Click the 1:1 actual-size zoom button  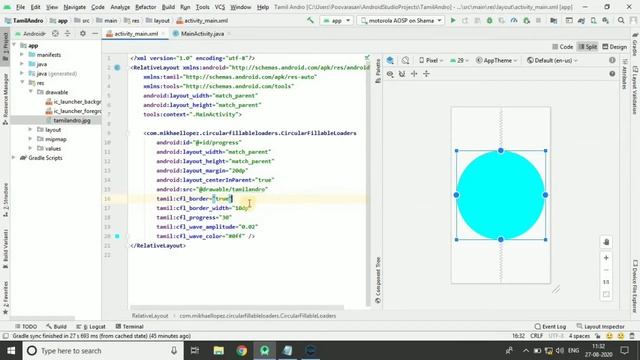click(606, 282)
